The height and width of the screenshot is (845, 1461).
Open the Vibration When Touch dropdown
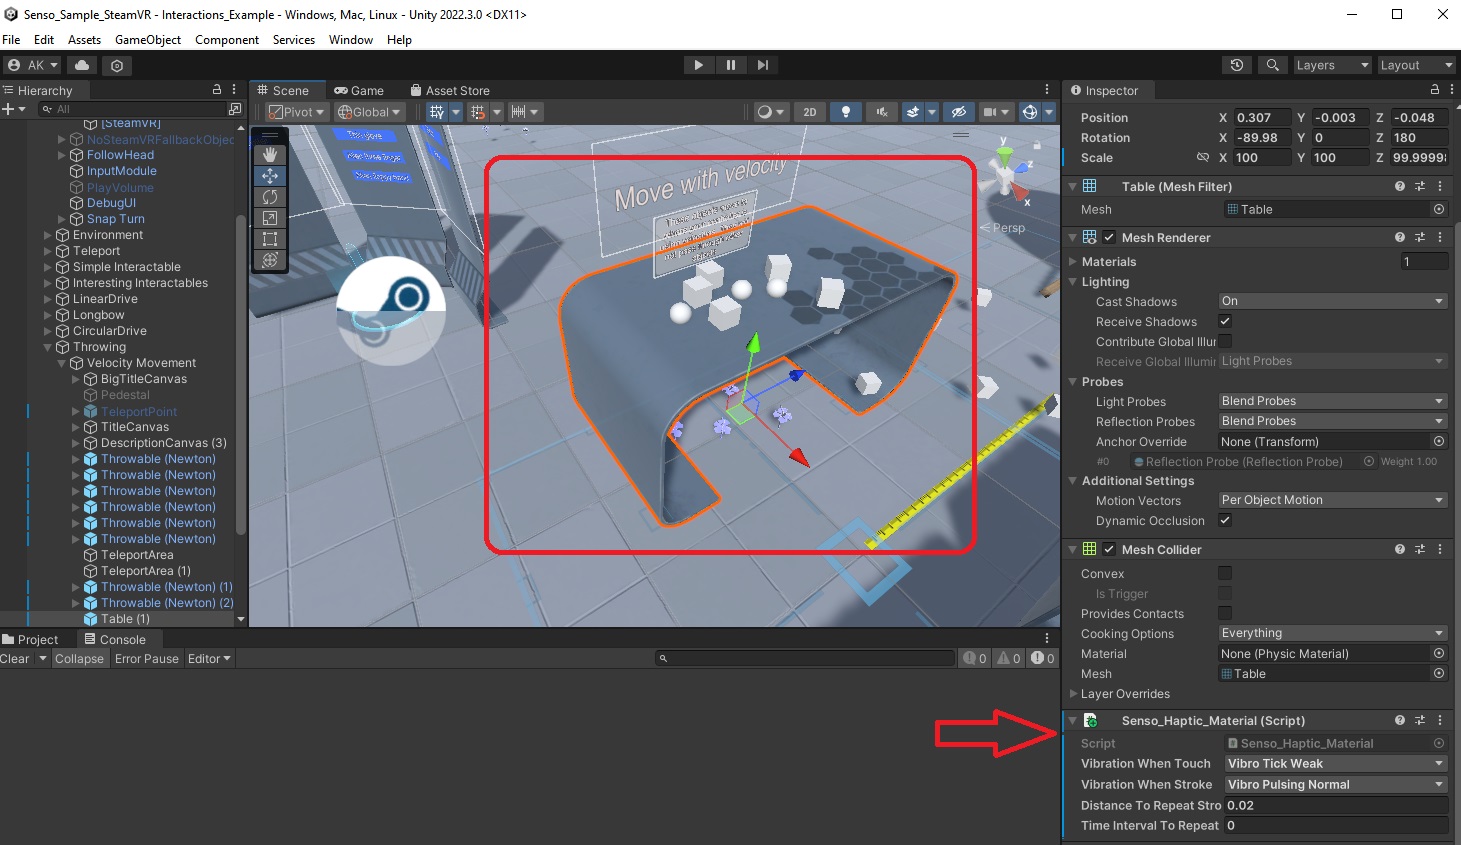(1335, 763)
